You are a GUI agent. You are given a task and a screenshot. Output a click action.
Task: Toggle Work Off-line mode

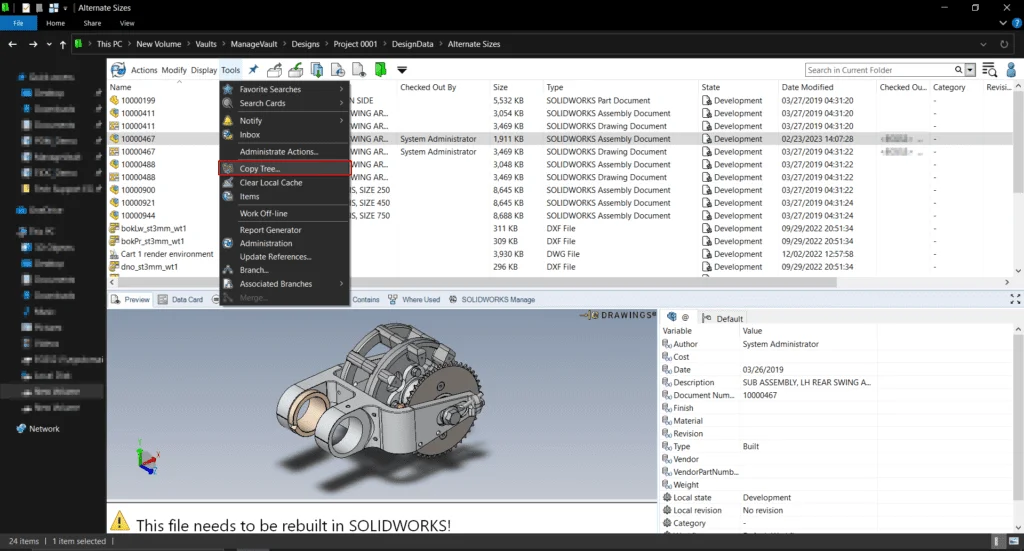tap(284, 213)
